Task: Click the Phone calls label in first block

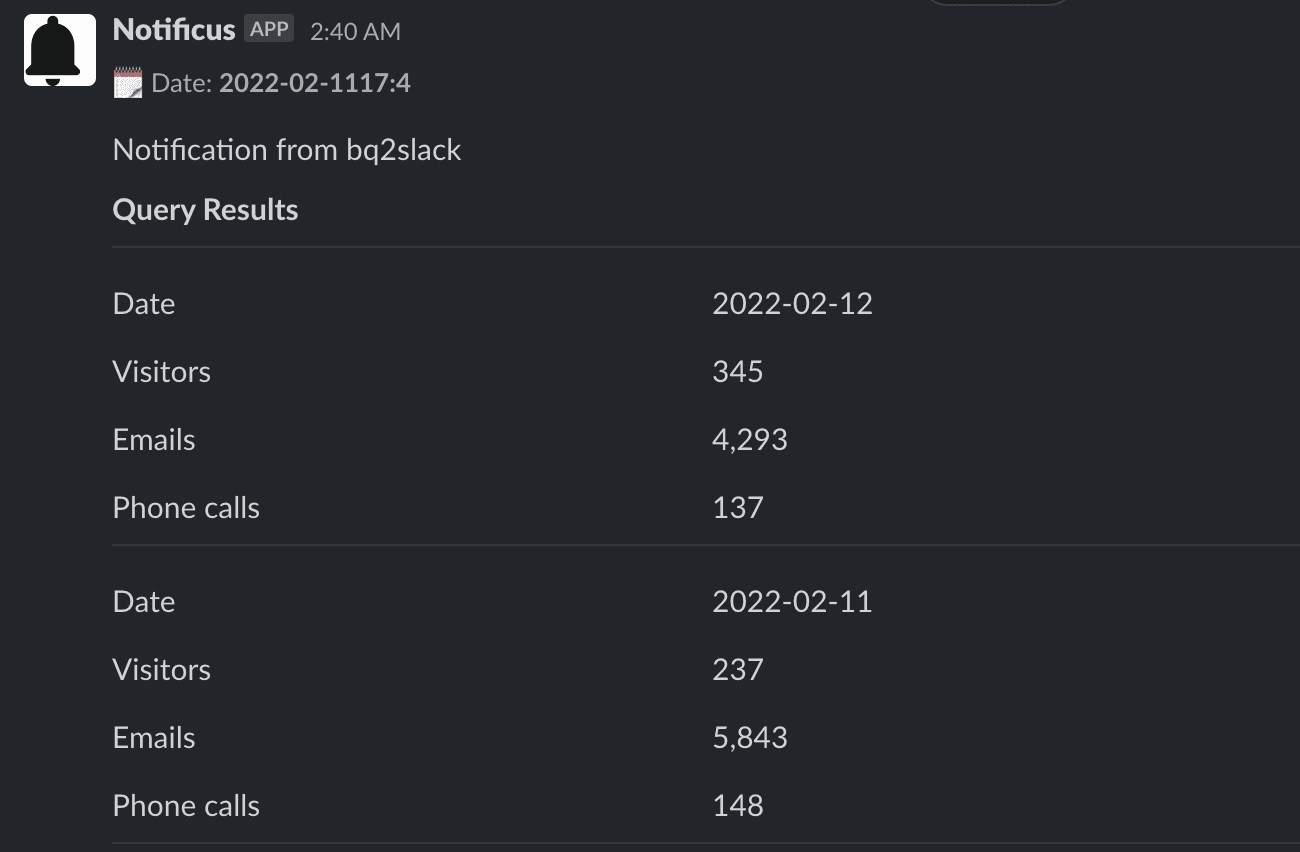Action: (186, 507)
